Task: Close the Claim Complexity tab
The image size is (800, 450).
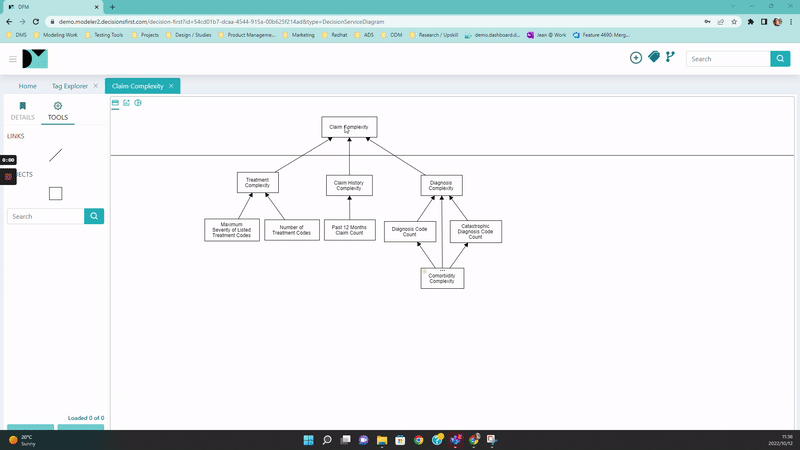Action: [171, 86]
